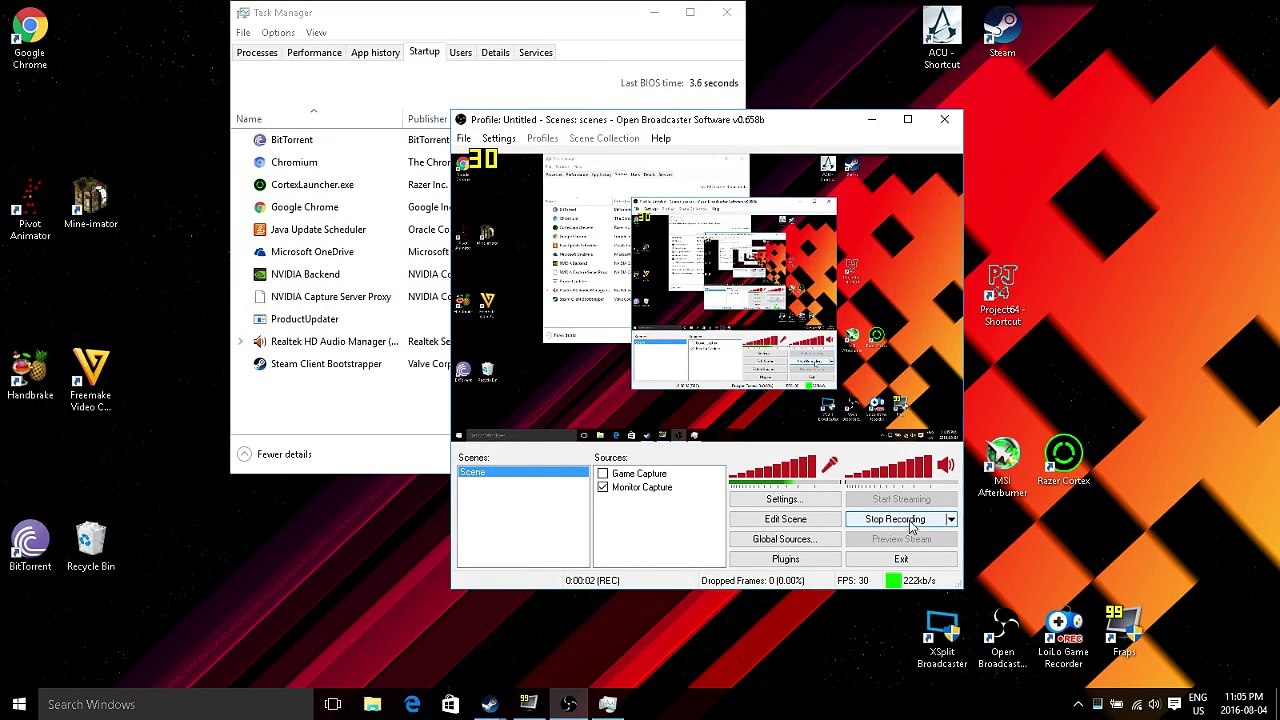Click the OBS Settings... button
1280x720 pixels.
click(x=785, y=499)
